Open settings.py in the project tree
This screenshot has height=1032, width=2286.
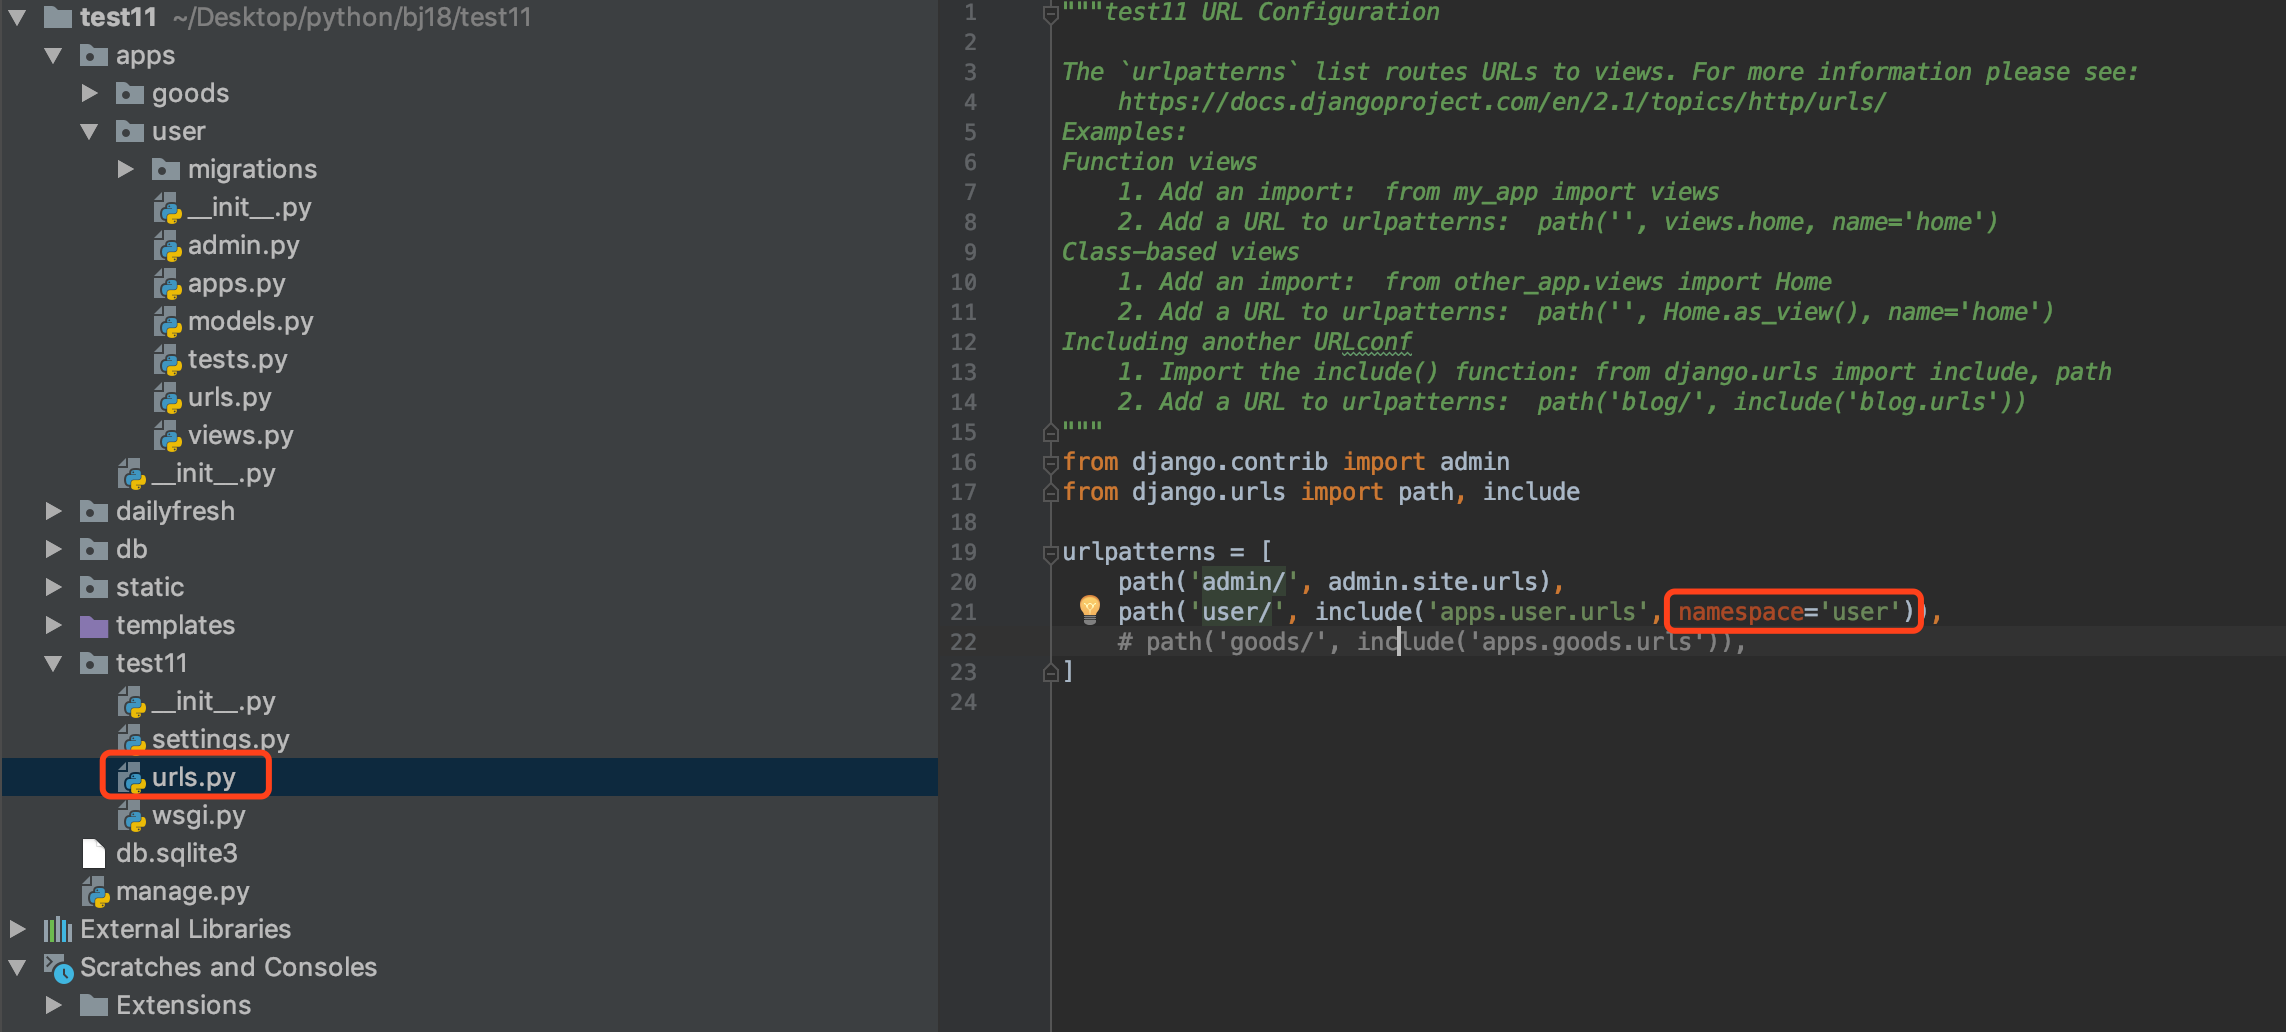coord(220,739)
